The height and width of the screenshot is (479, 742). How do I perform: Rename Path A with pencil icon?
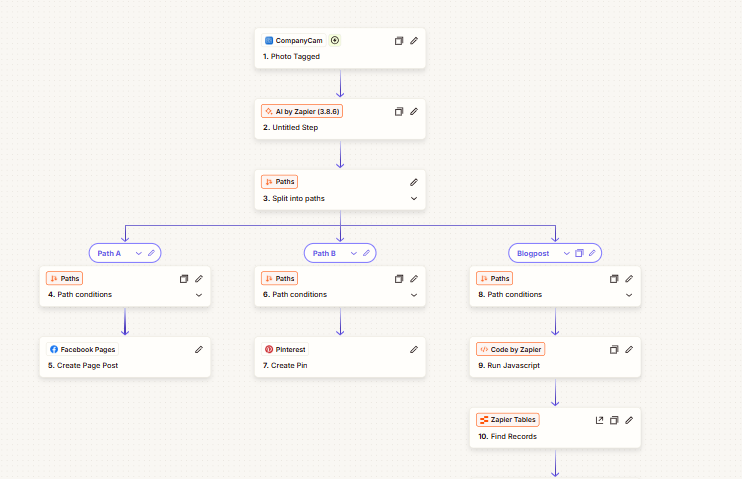151,253
